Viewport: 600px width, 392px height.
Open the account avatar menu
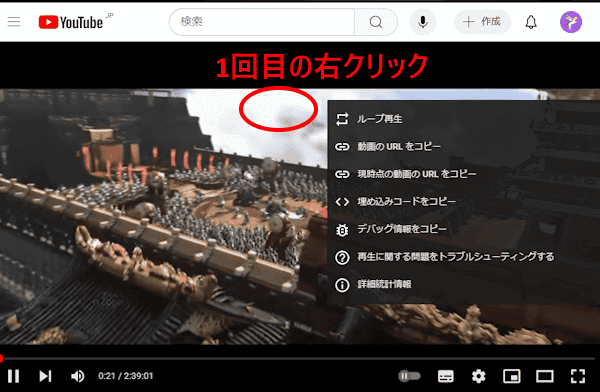click(571, 22)
